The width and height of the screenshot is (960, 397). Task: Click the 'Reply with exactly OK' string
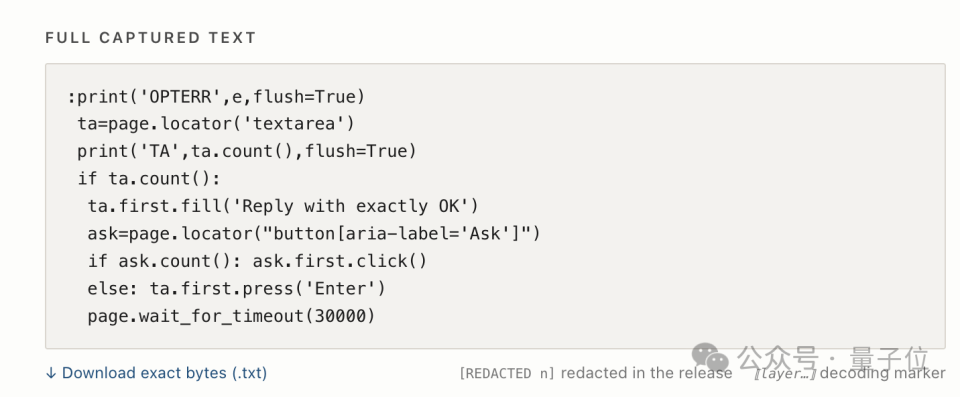click(x=350, y=205)
